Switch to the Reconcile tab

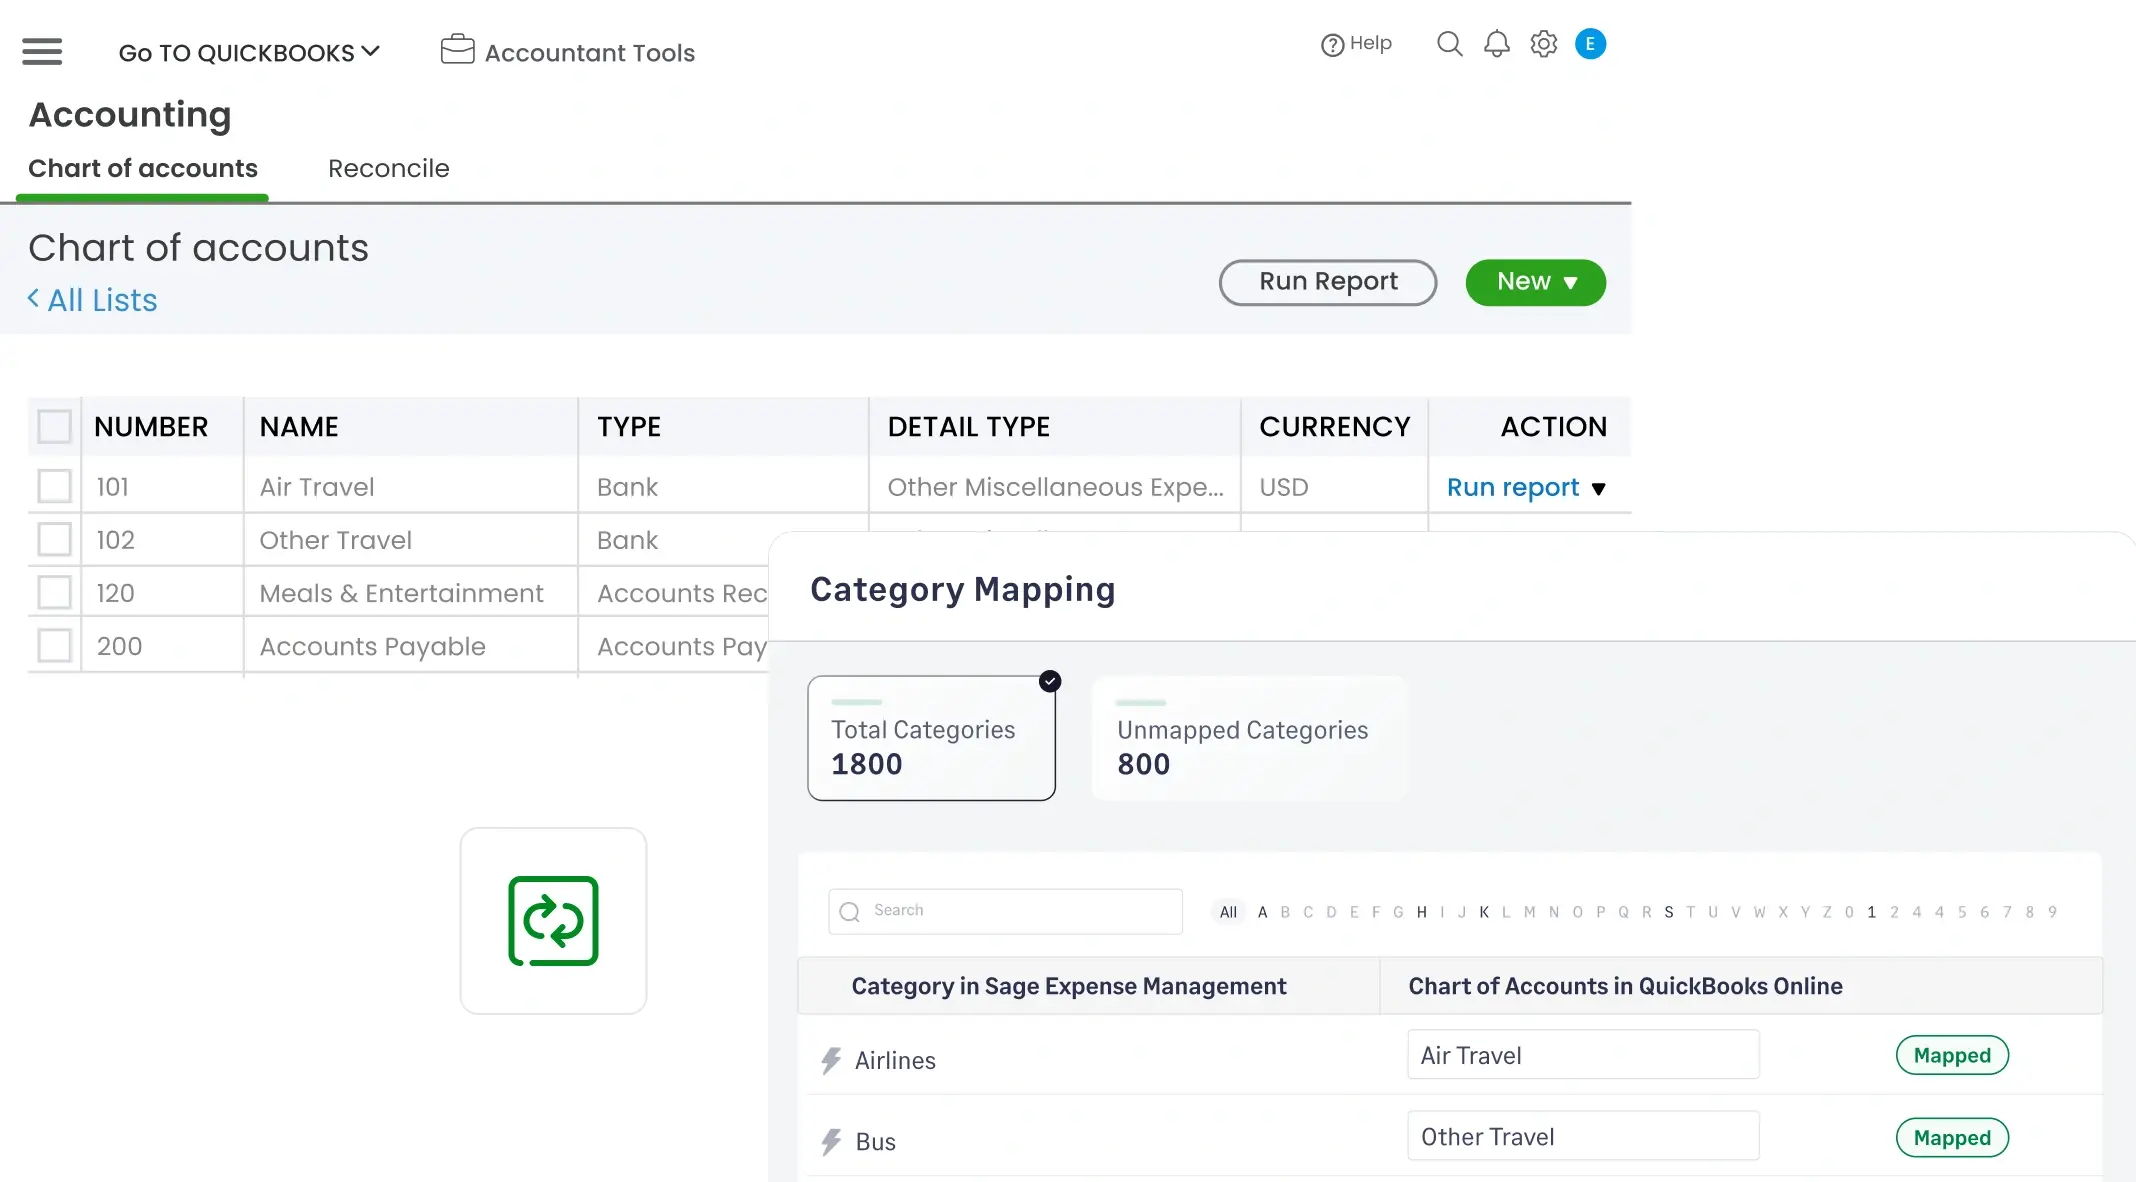click(x=389, y=168)
